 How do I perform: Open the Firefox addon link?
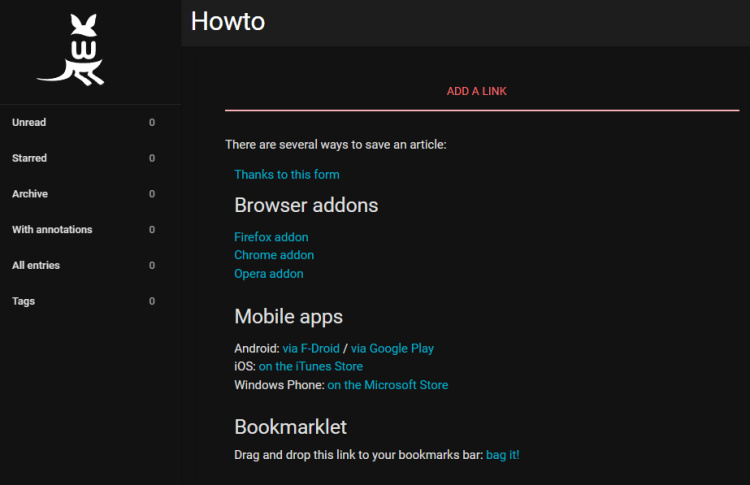click(x=271, y=238)
